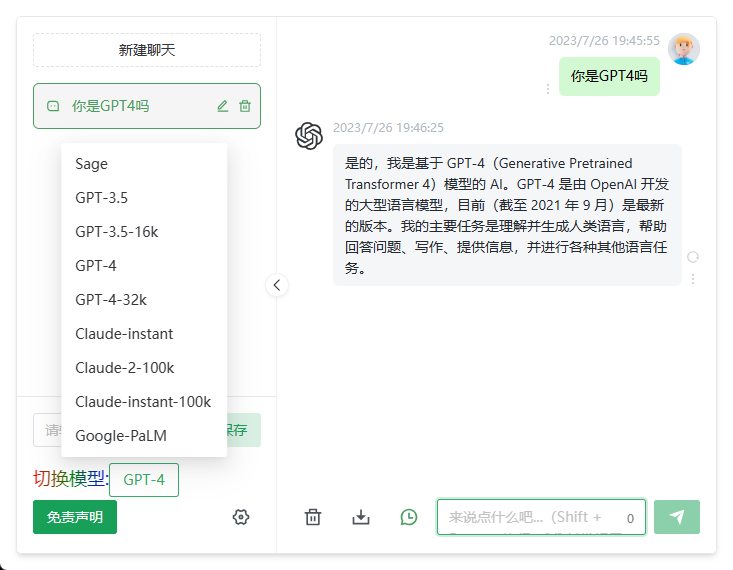The width and height of the screenshot is (733, 570).
Task: Click the timestamp 2023/7/26 19:45:55
Action: pyautogui.click(x=604, y=41)
